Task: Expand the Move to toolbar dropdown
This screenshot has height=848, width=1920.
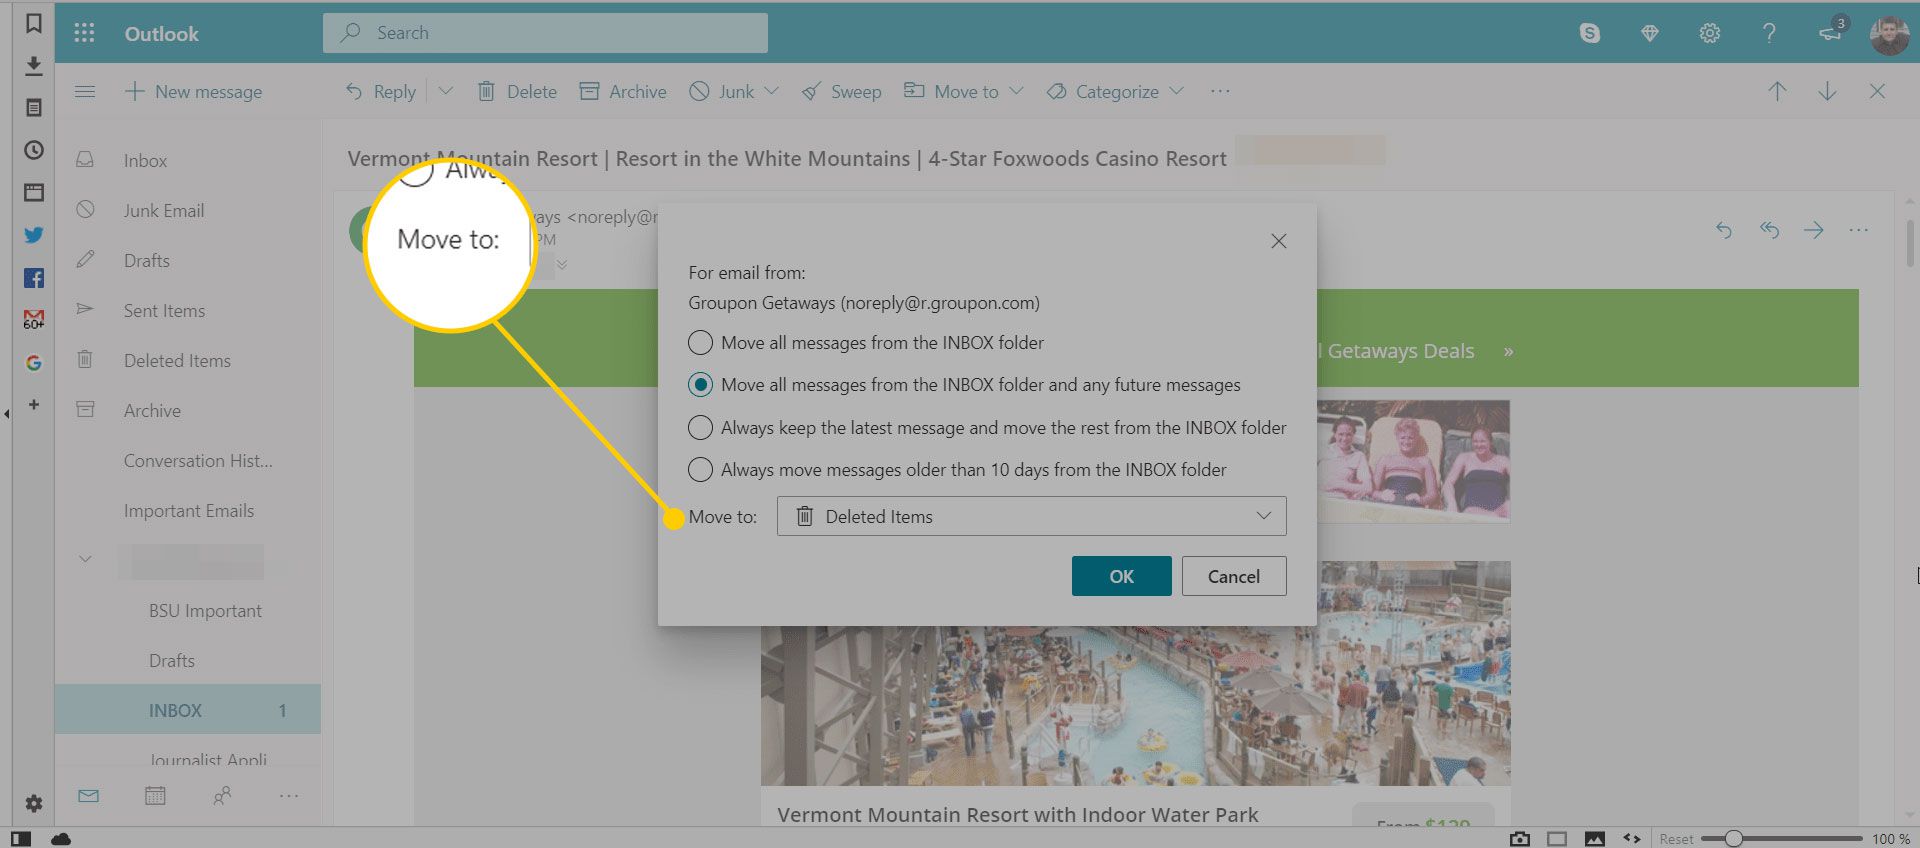Action: [x=1016, y=91]
